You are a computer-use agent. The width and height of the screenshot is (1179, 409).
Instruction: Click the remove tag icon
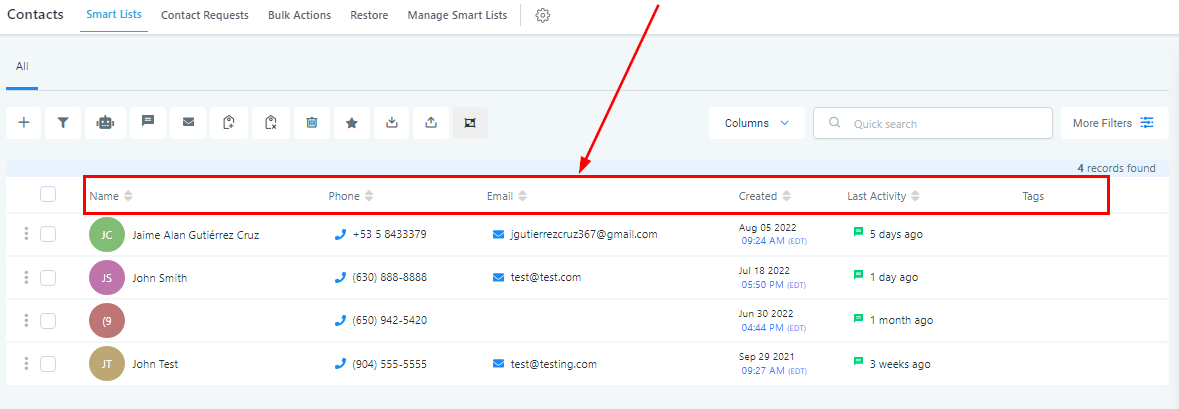point(270,123)
